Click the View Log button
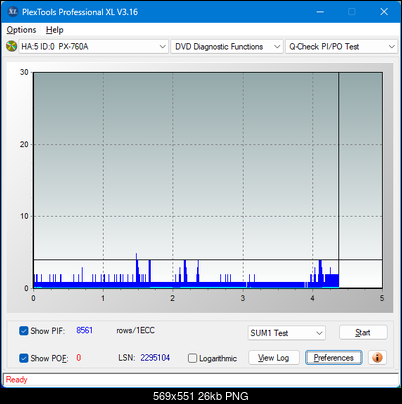Image resolution: width=402 pixels, height=404 pixels. [x=274, y=358]
